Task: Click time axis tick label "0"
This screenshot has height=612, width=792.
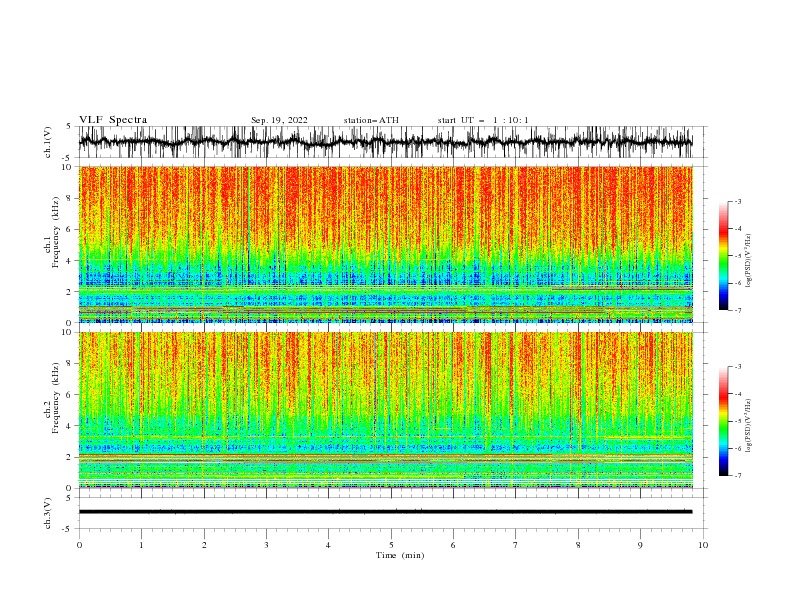Action: click(79, 545)
